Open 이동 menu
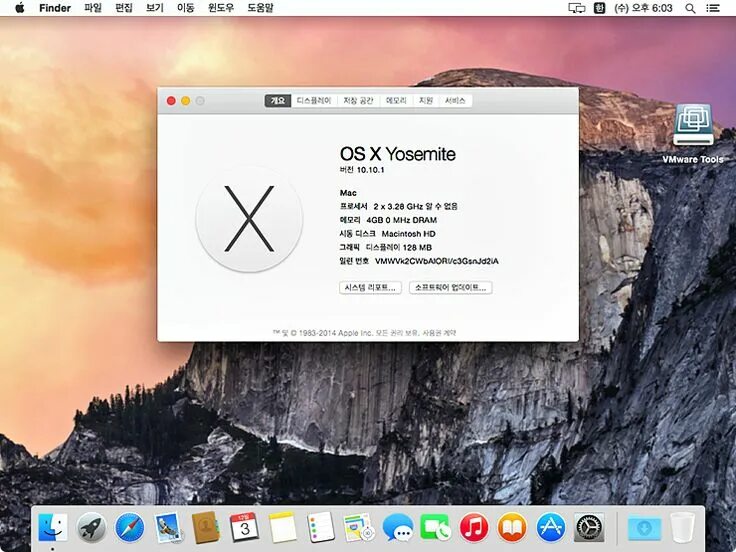The width and height of the screenshot is (736, 552). [x=185, y=8]
